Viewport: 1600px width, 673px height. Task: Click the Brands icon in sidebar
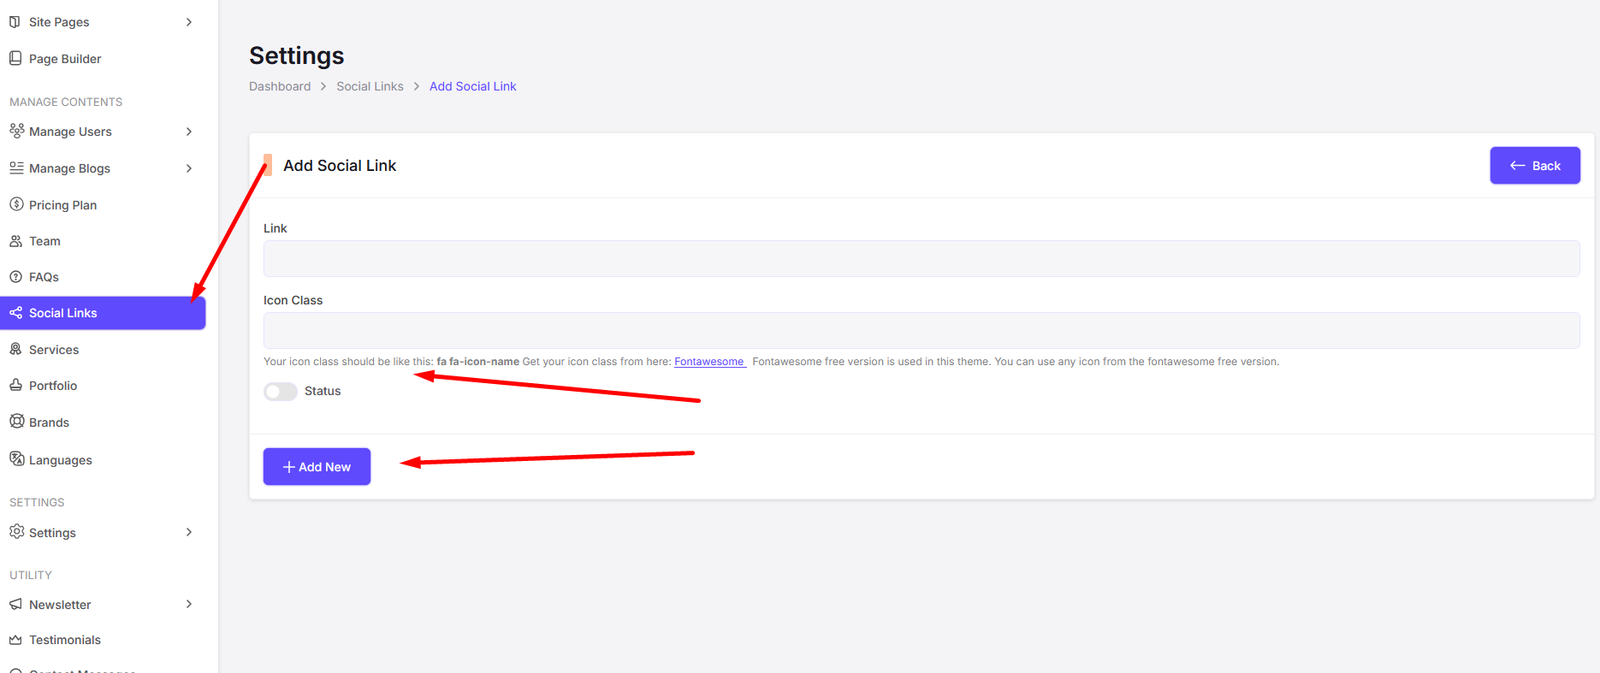[17, 422]
